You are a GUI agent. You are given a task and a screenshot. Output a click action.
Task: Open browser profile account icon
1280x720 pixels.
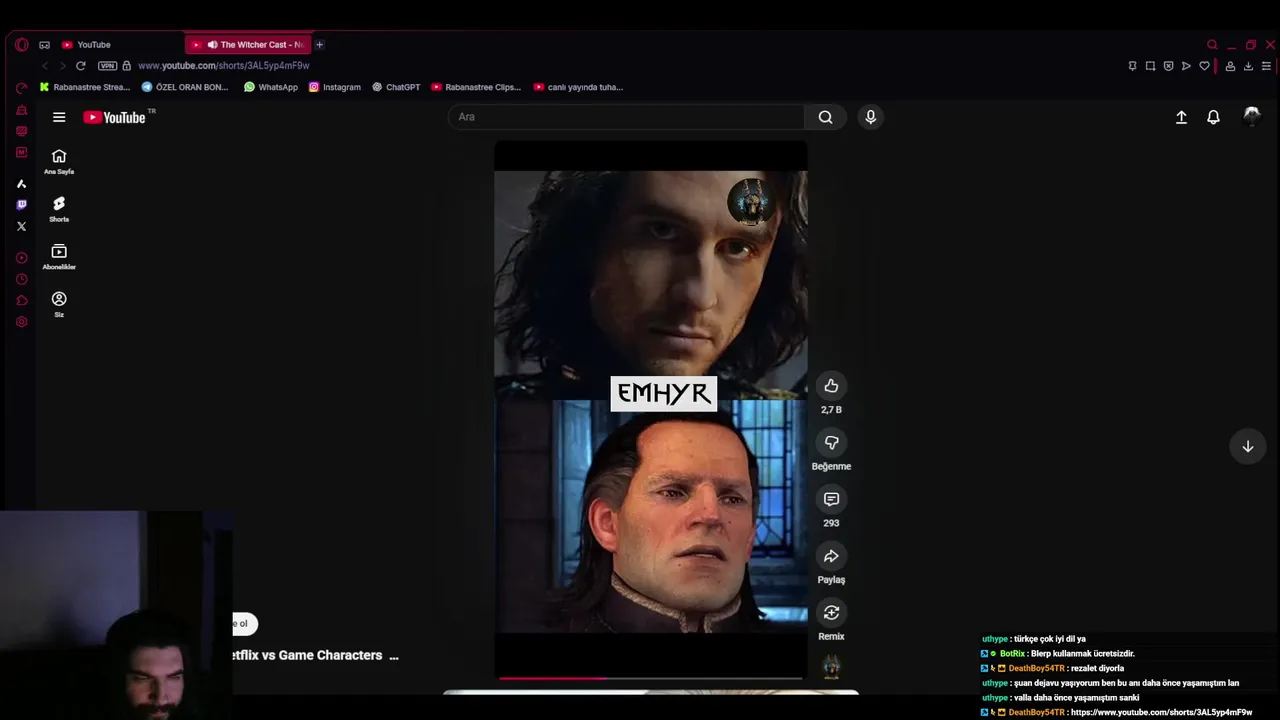coord(1230,66)
